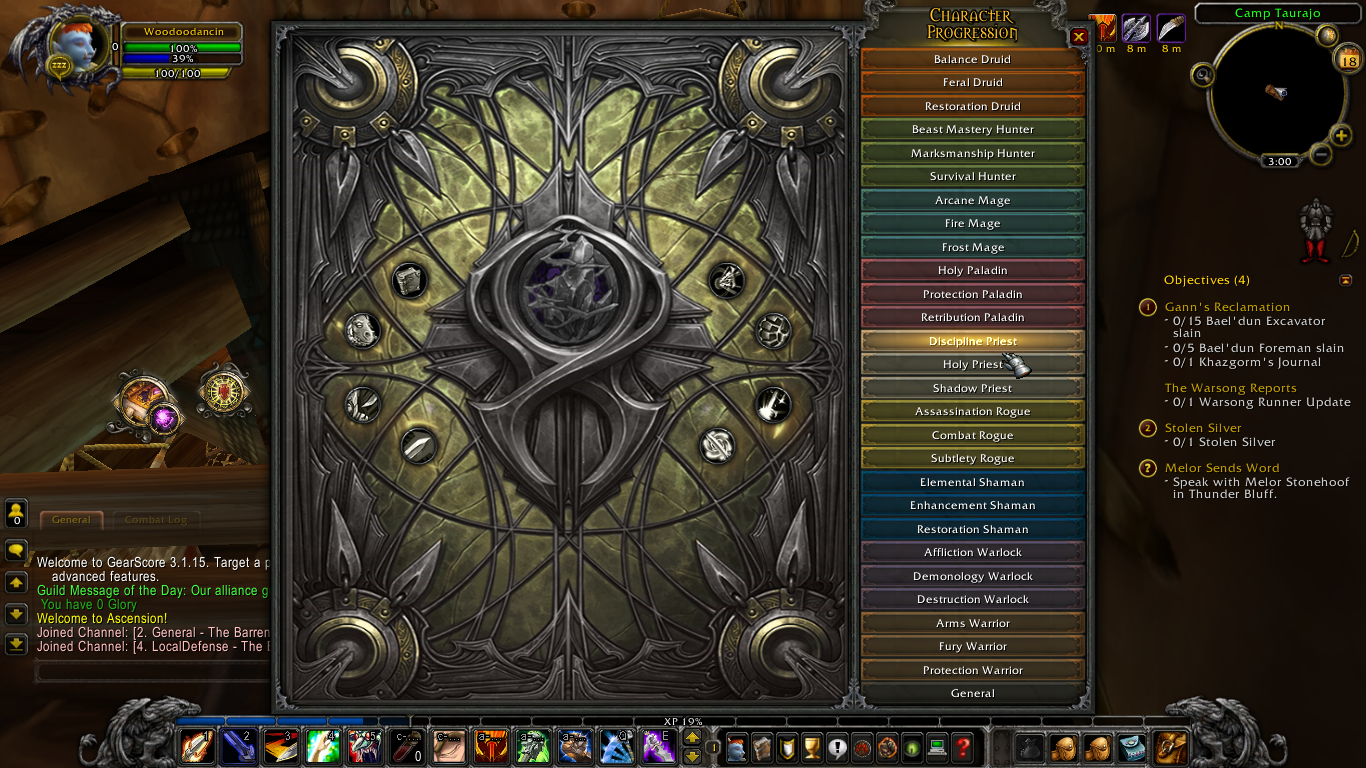Open the quest log exclamation icon
Image resolution: width=1366 pixels, height=768 pixels.
coord(837,747)
